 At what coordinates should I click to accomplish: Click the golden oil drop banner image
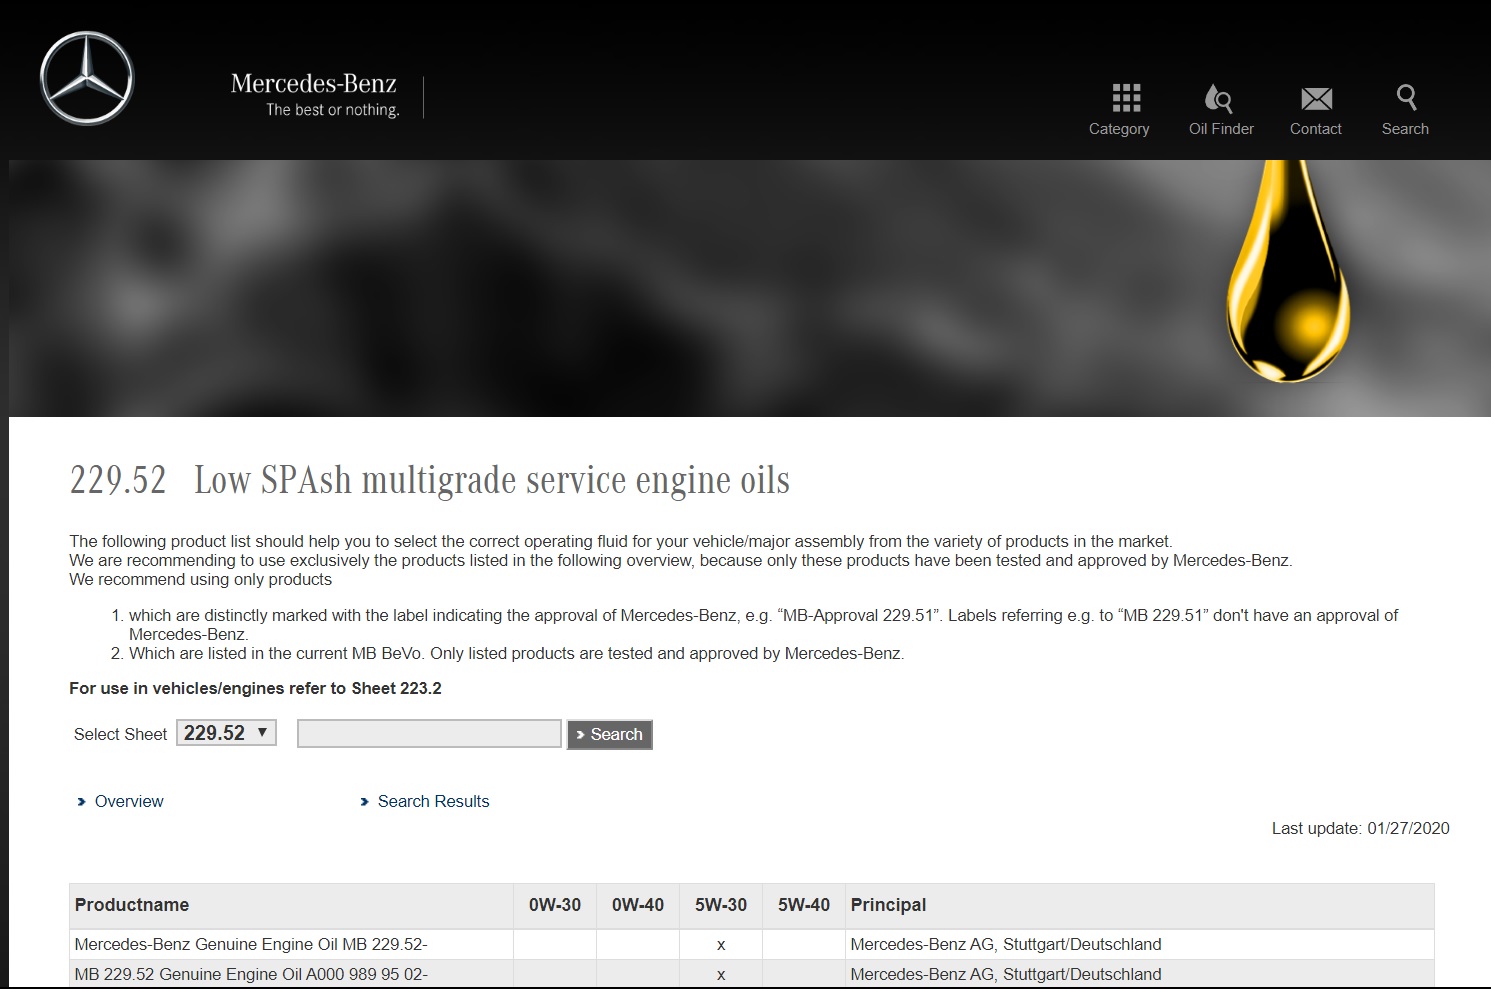pos(1288,271)
